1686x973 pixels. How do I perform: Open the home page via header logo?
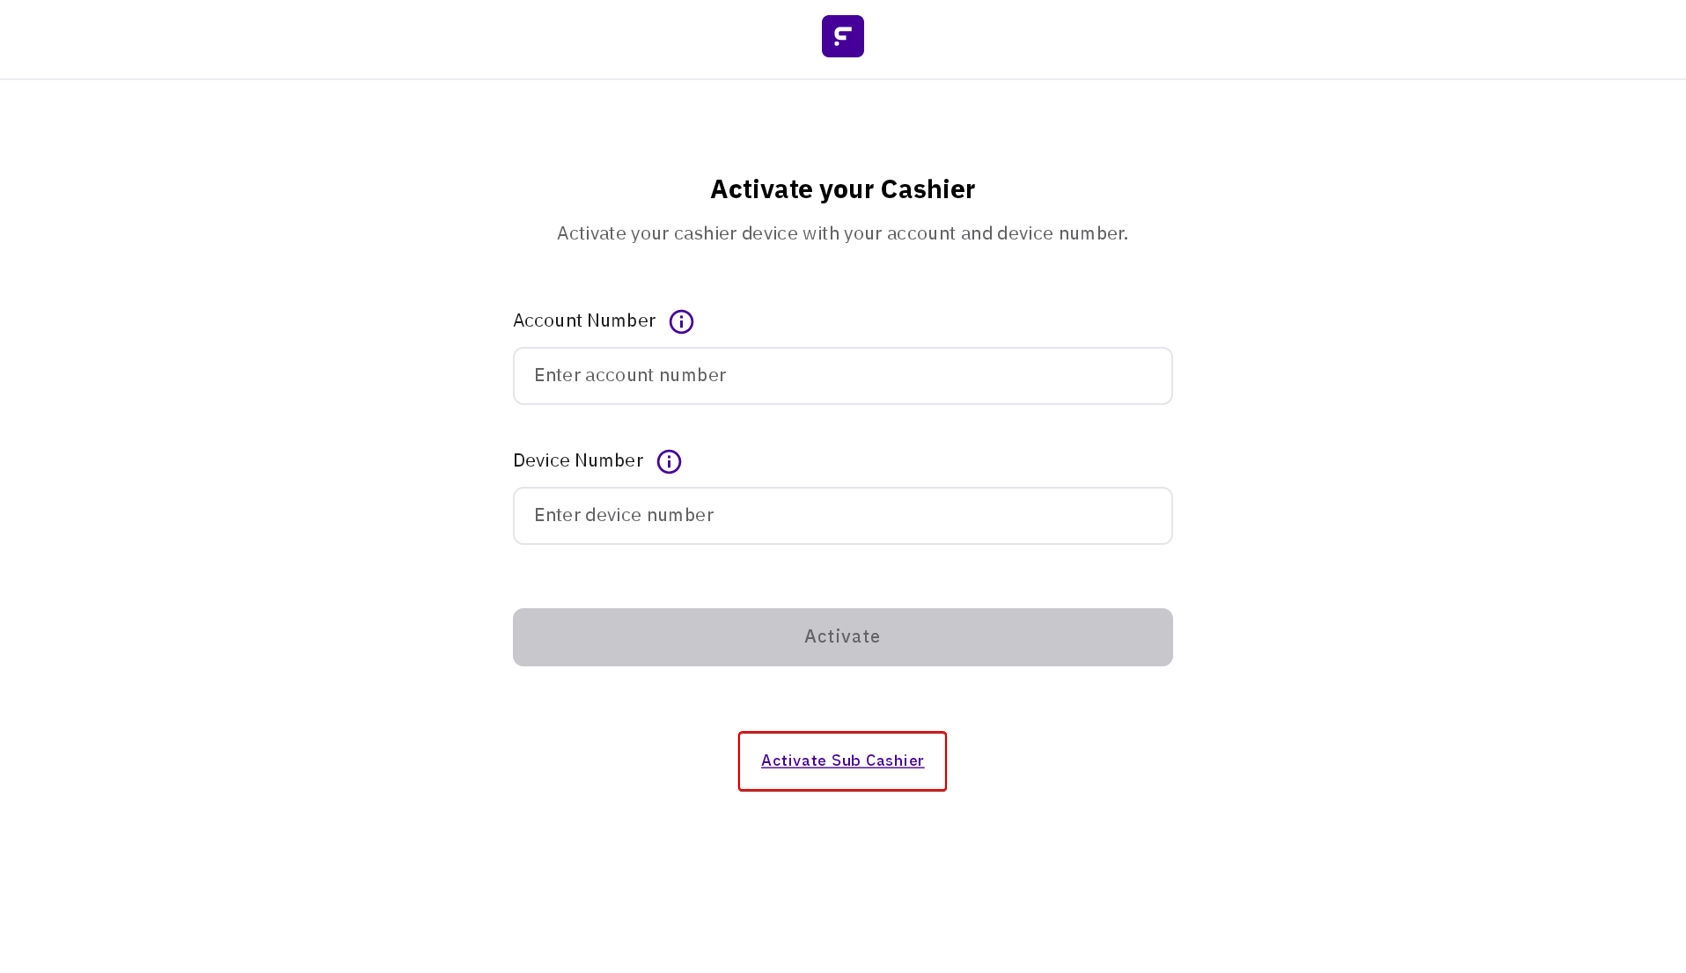842,36
